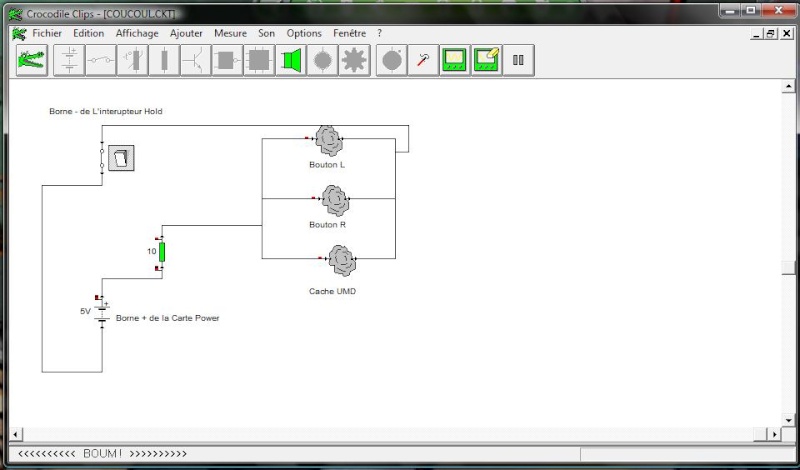
Task: Select the blown Bouton L component
Action: (x=329, y=140)
